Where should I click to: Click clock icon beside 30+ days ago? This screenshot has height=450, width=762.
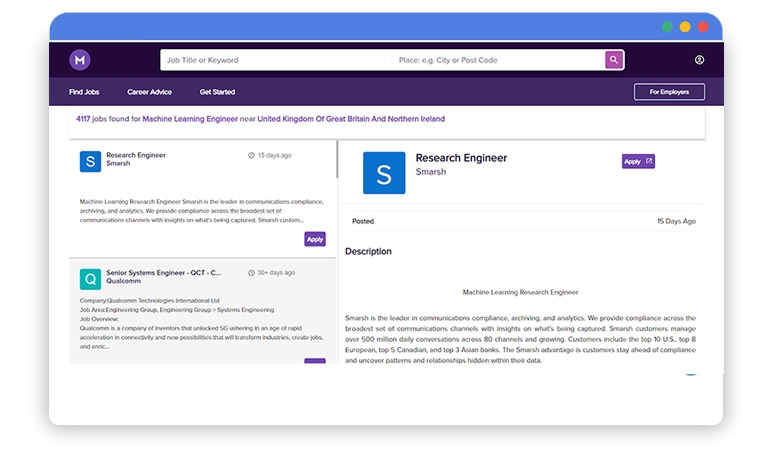tap(251, 272)
